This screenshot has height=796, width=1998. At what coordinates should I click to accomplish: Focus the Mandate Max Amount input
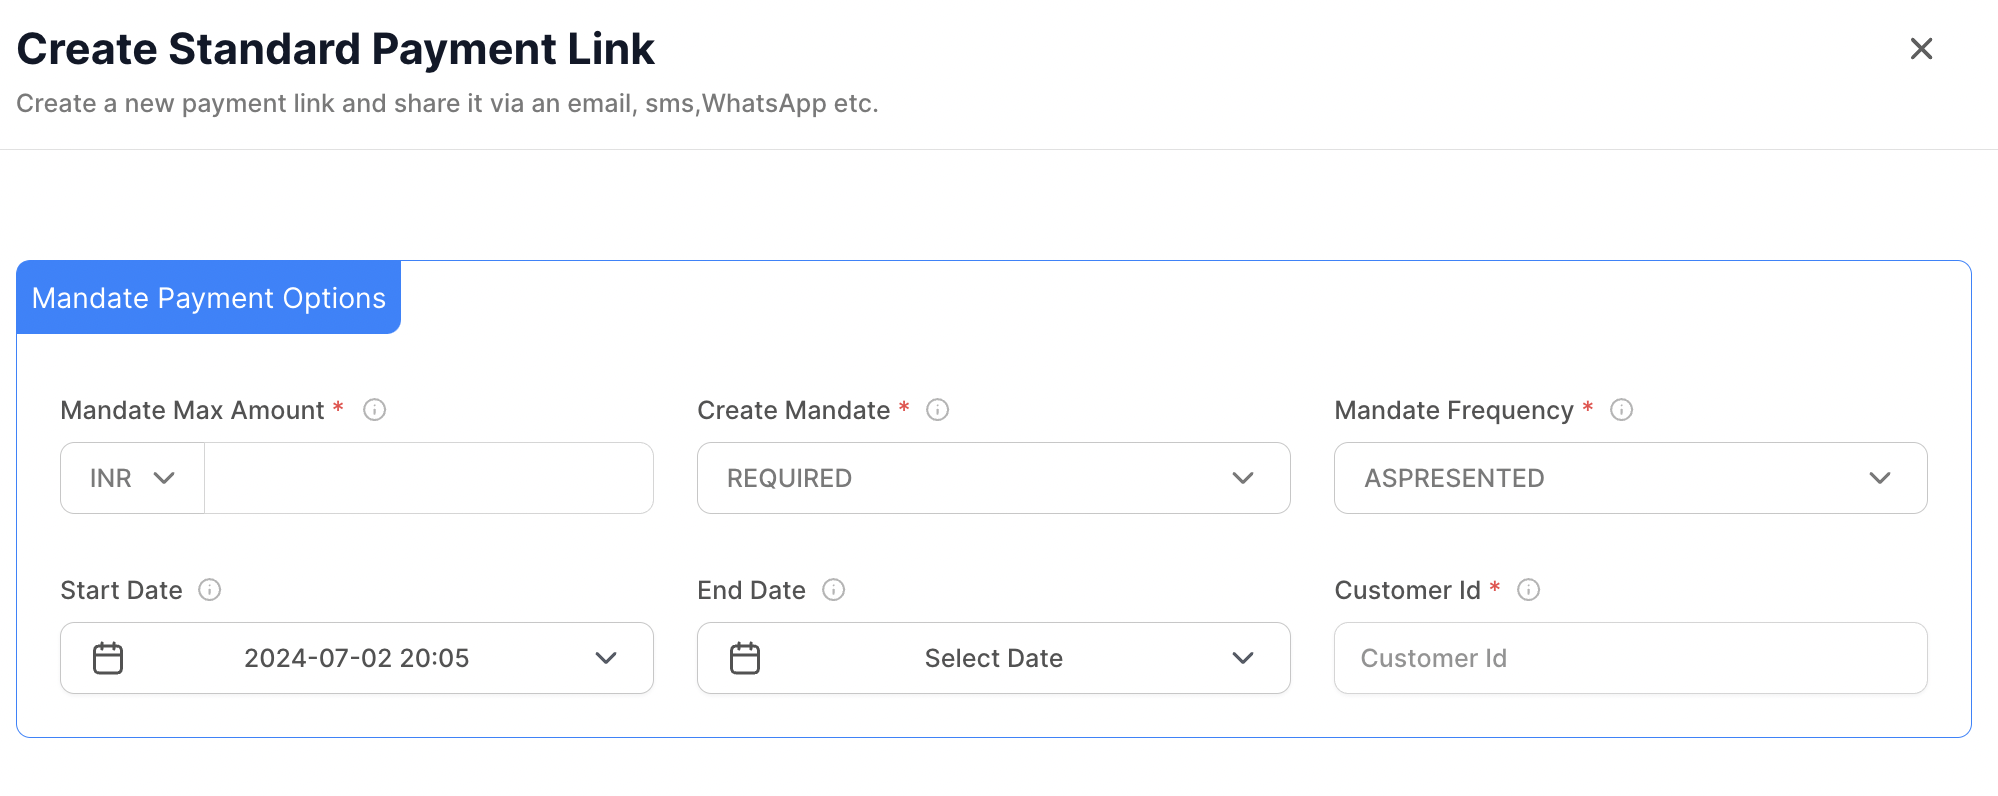[428, 478]
